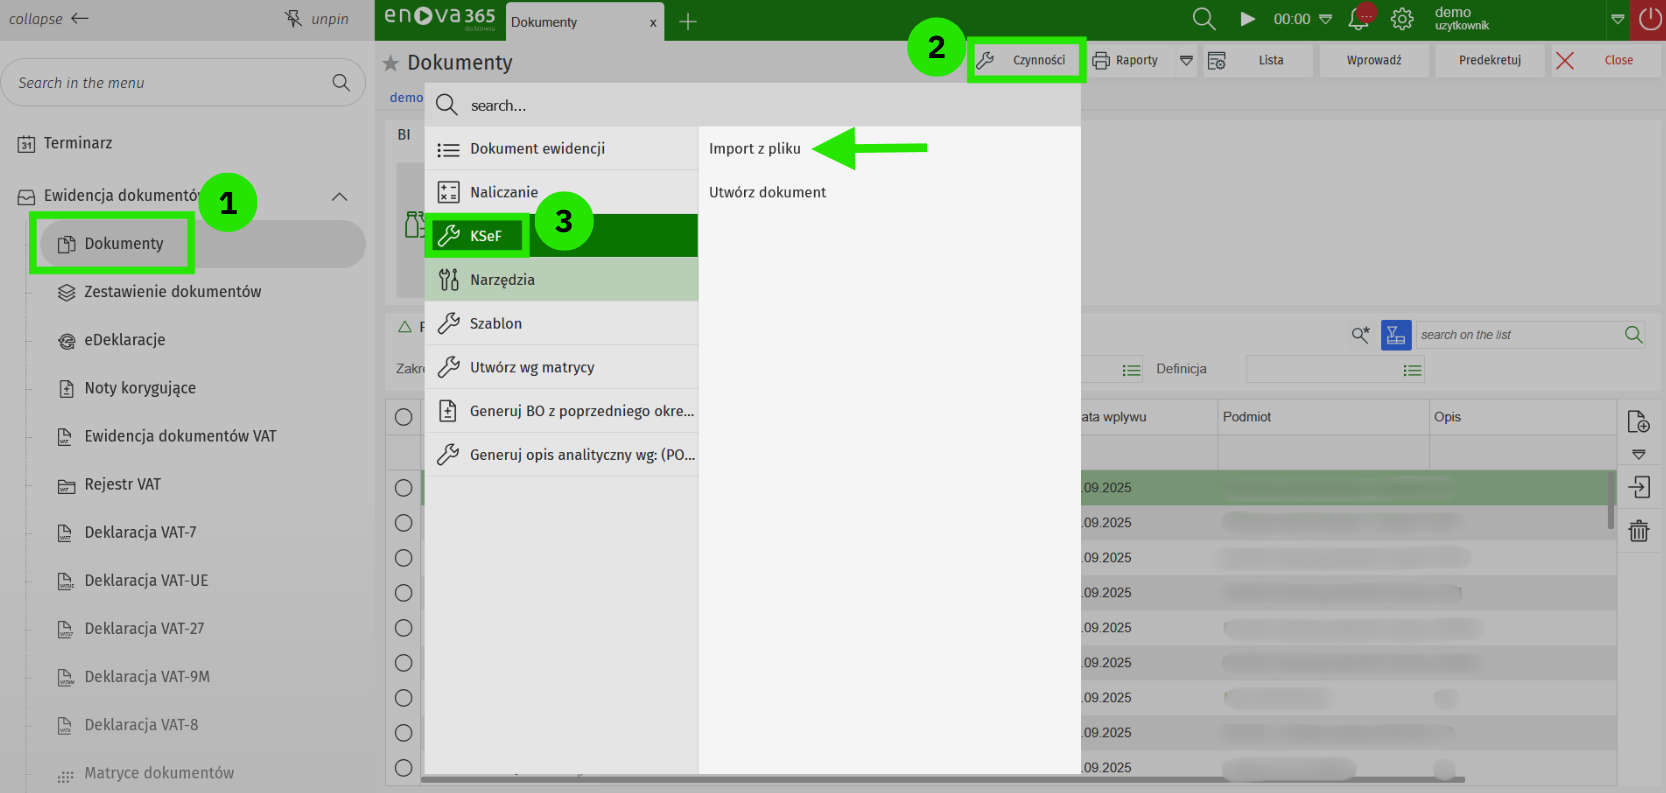
Task: Click the Wprowadź button
Action: point(1373,61)
